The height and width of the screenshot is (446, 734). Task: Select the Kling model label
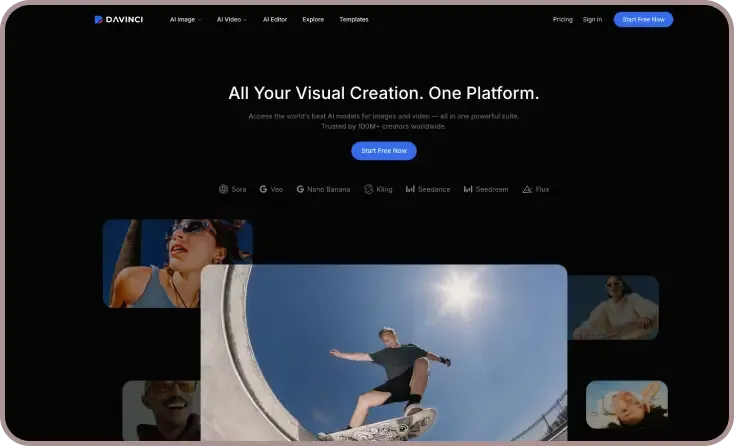click(x=384, y=190)
